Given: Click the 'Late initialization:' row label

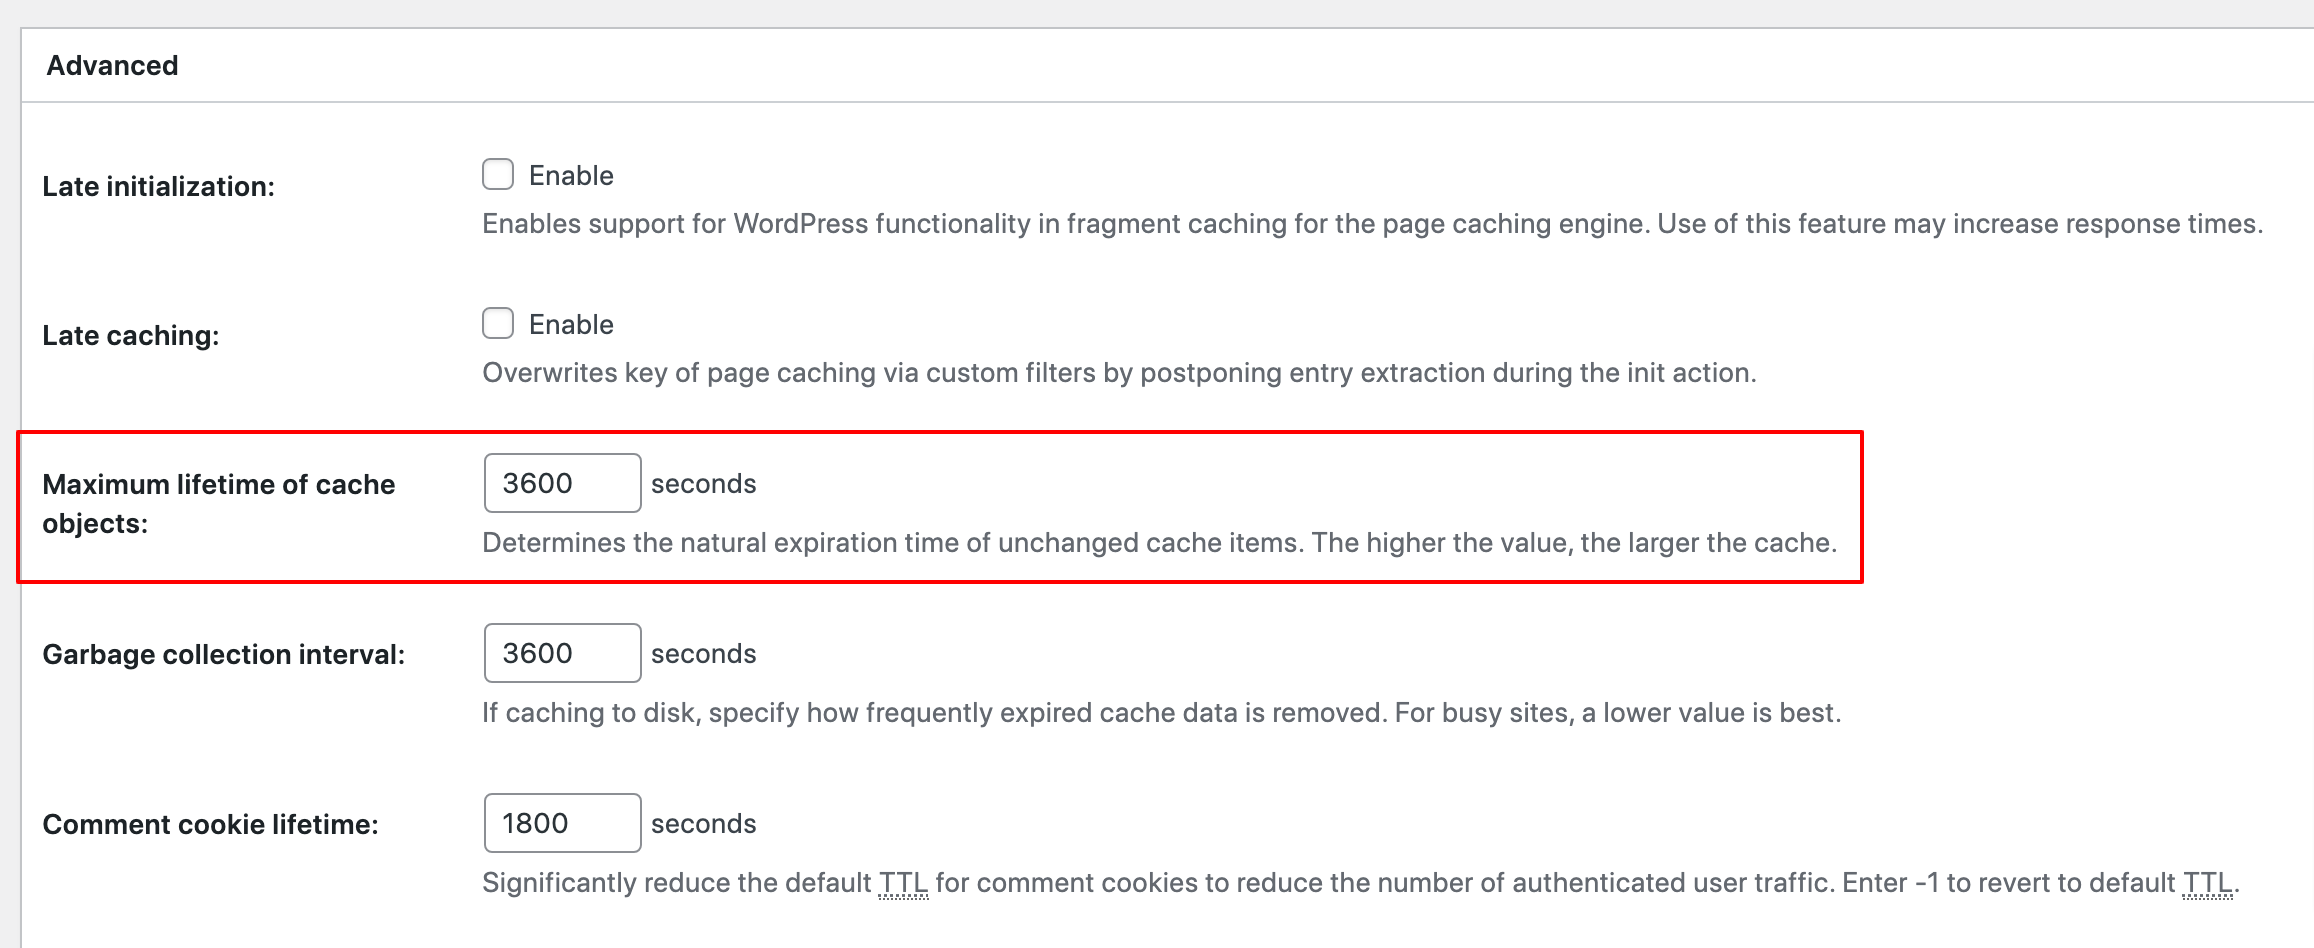Looking at the screenshot, I should coord(158,187).
